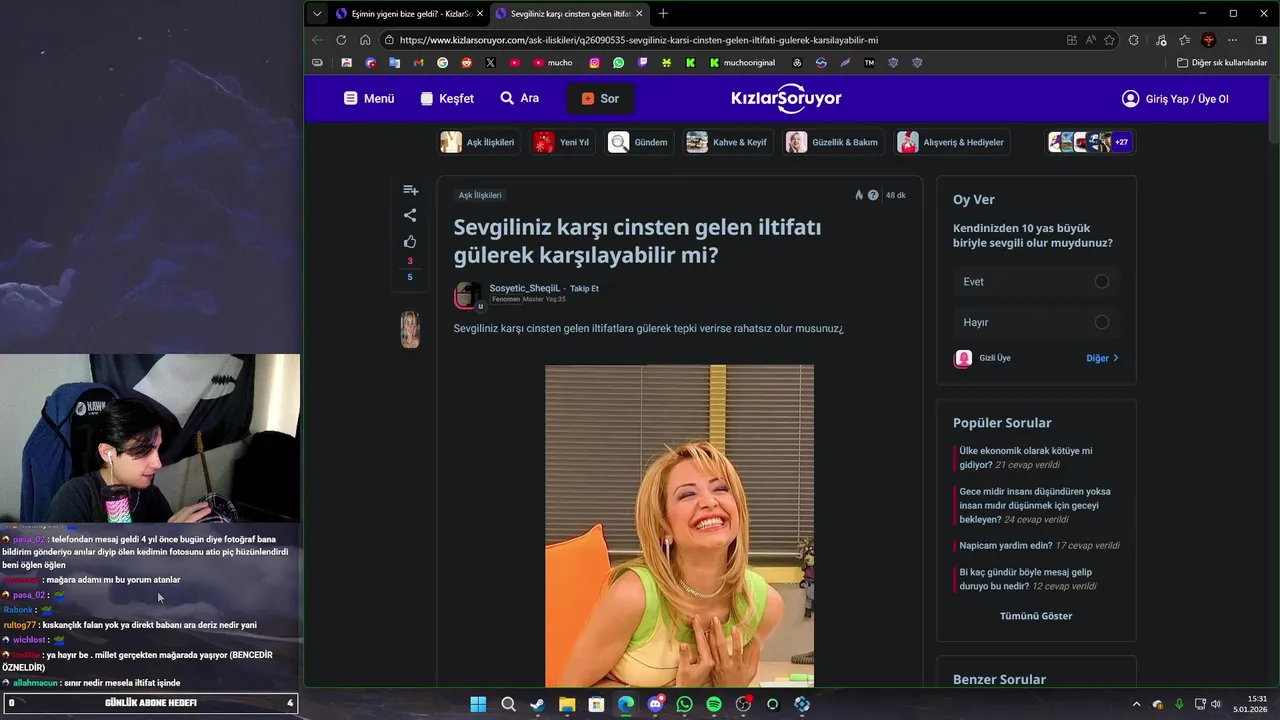
Task: Open the Menü hamburger icon
Action: (350, 98)
